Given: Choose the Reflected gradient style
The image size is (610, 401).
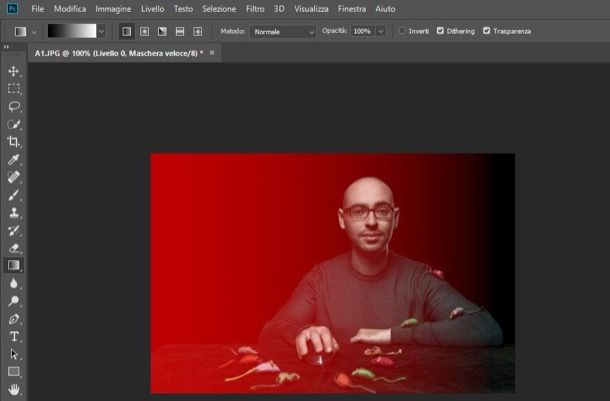Looking at the screenshot, I should click(180, 32).
